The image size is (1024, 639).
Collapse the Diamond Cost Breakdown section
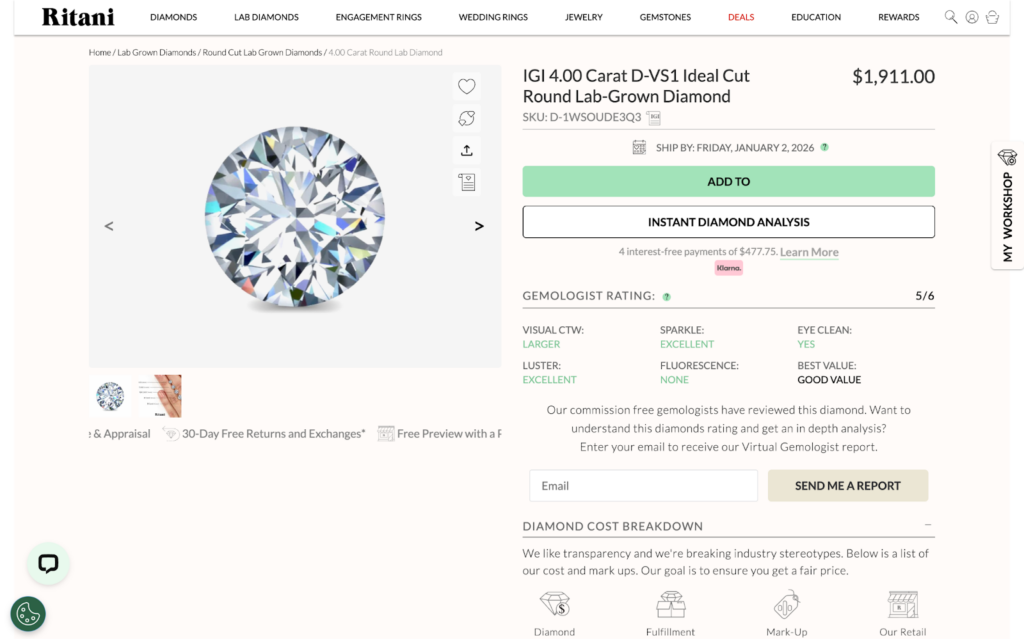928,525
